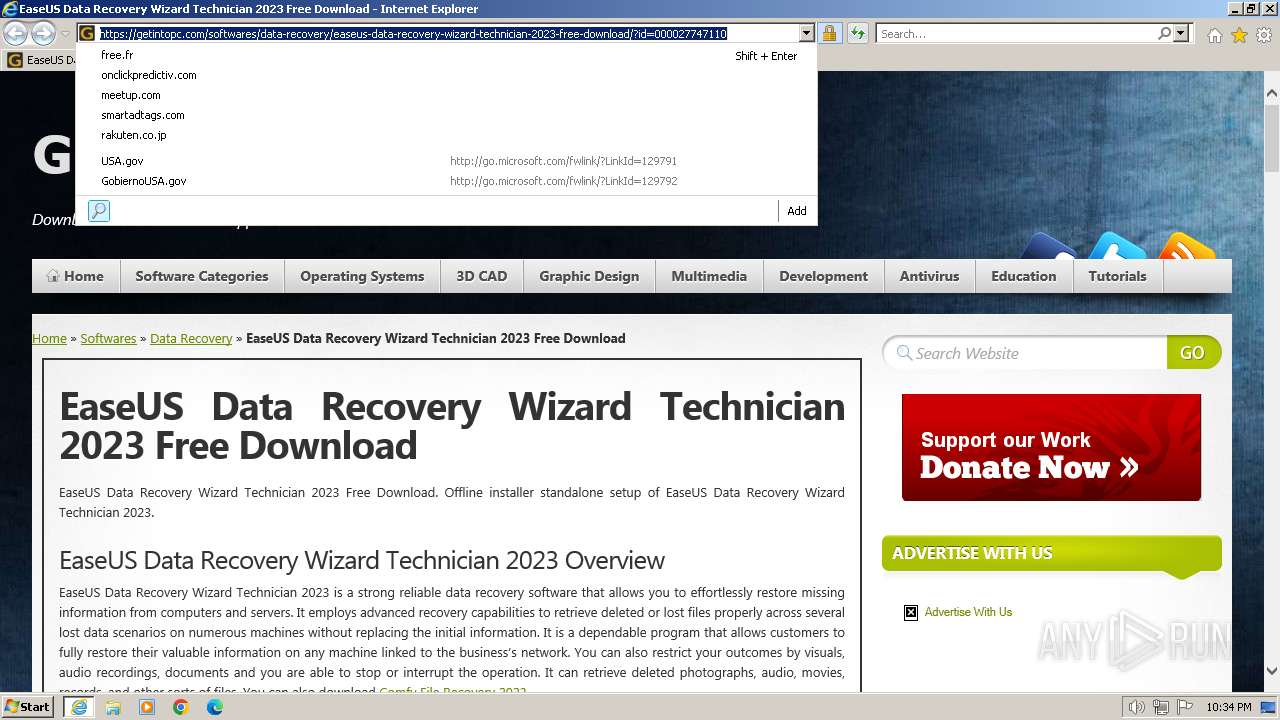Focus the IE Search box
The width and height of the screenshot is (1280, 720).
point(1016,34)
